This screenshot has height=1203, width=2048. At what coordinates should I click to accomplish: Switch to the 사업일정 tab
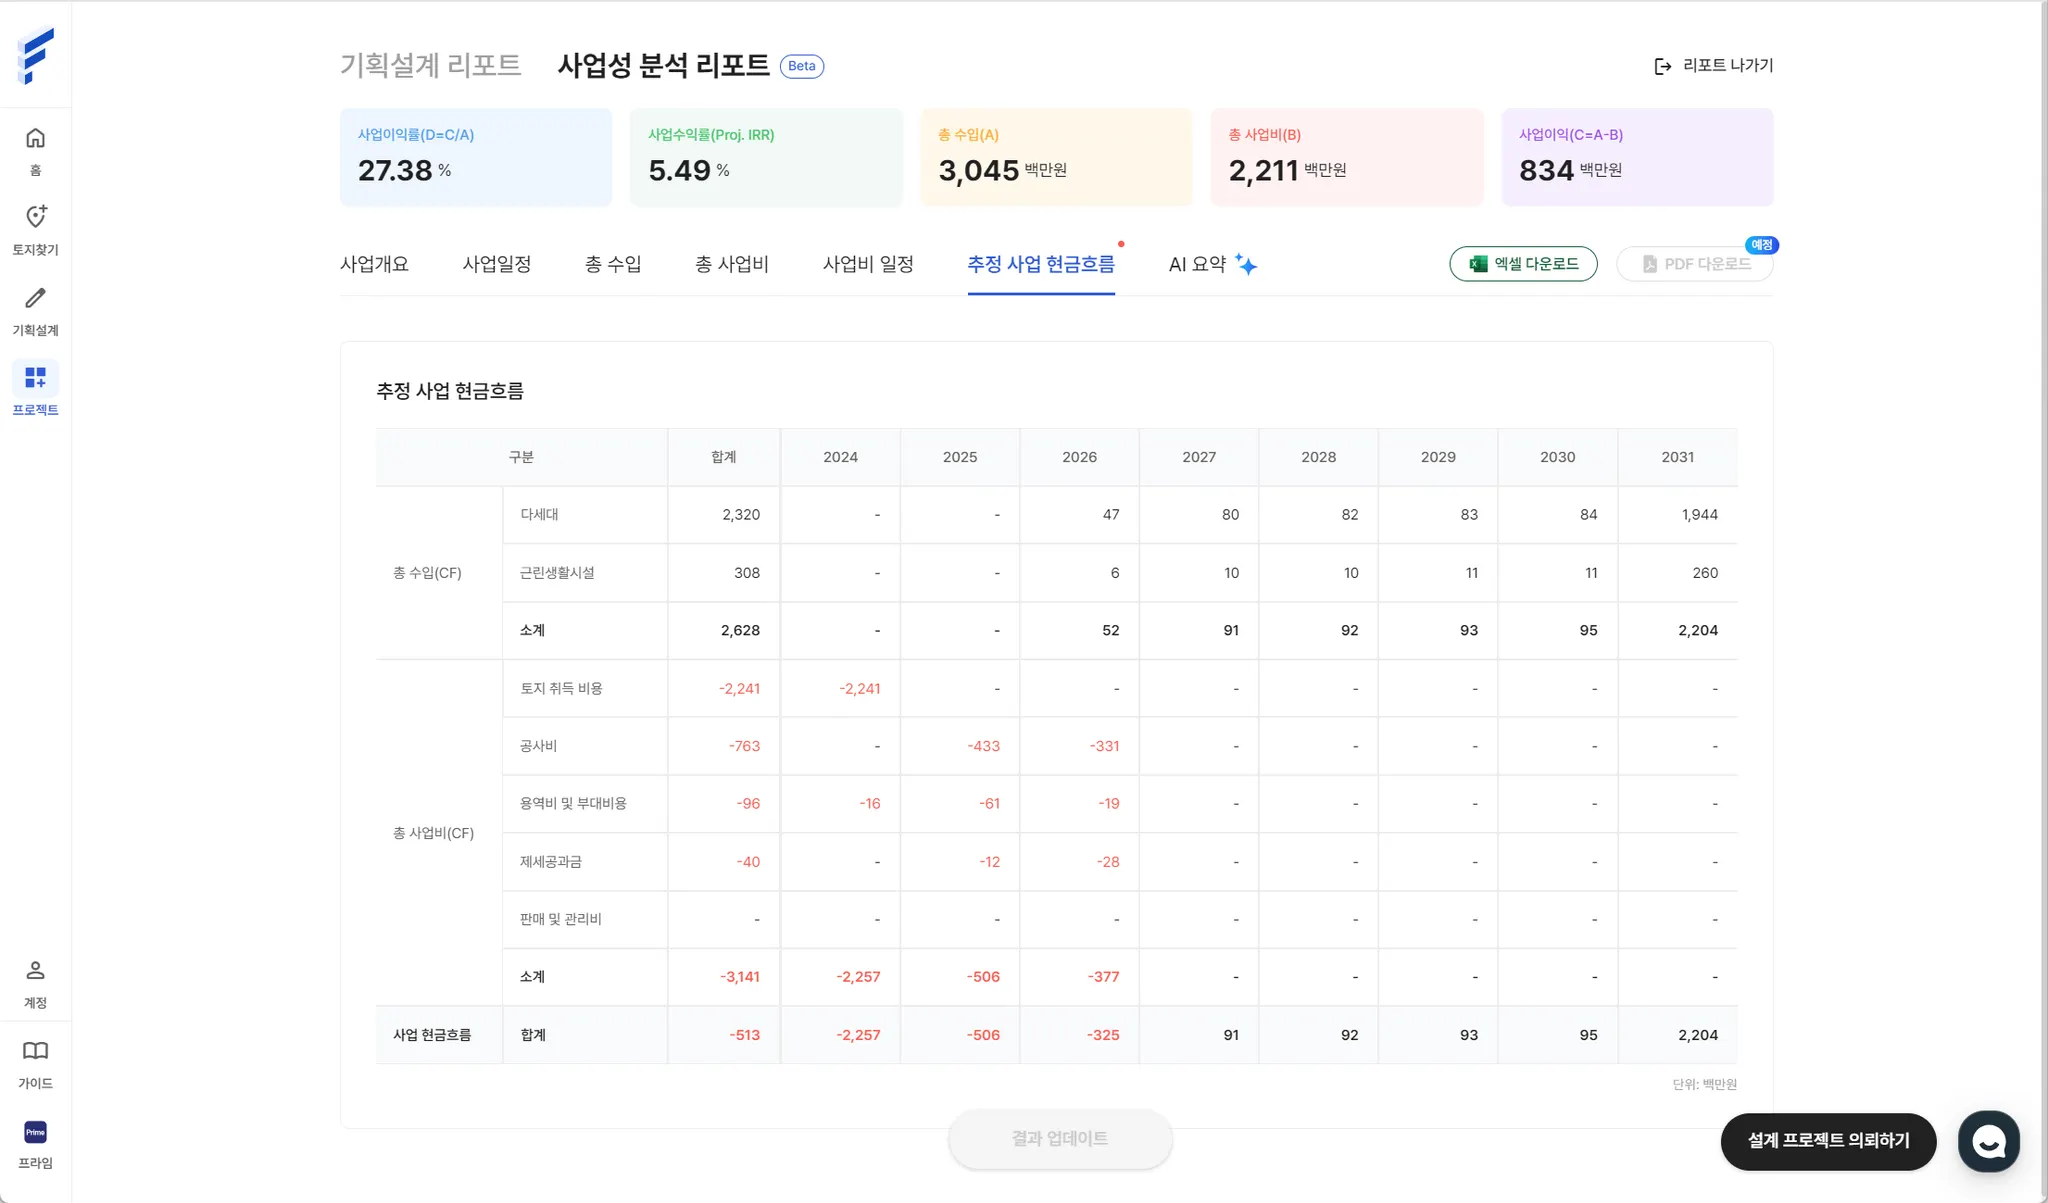tap(496, 264)
